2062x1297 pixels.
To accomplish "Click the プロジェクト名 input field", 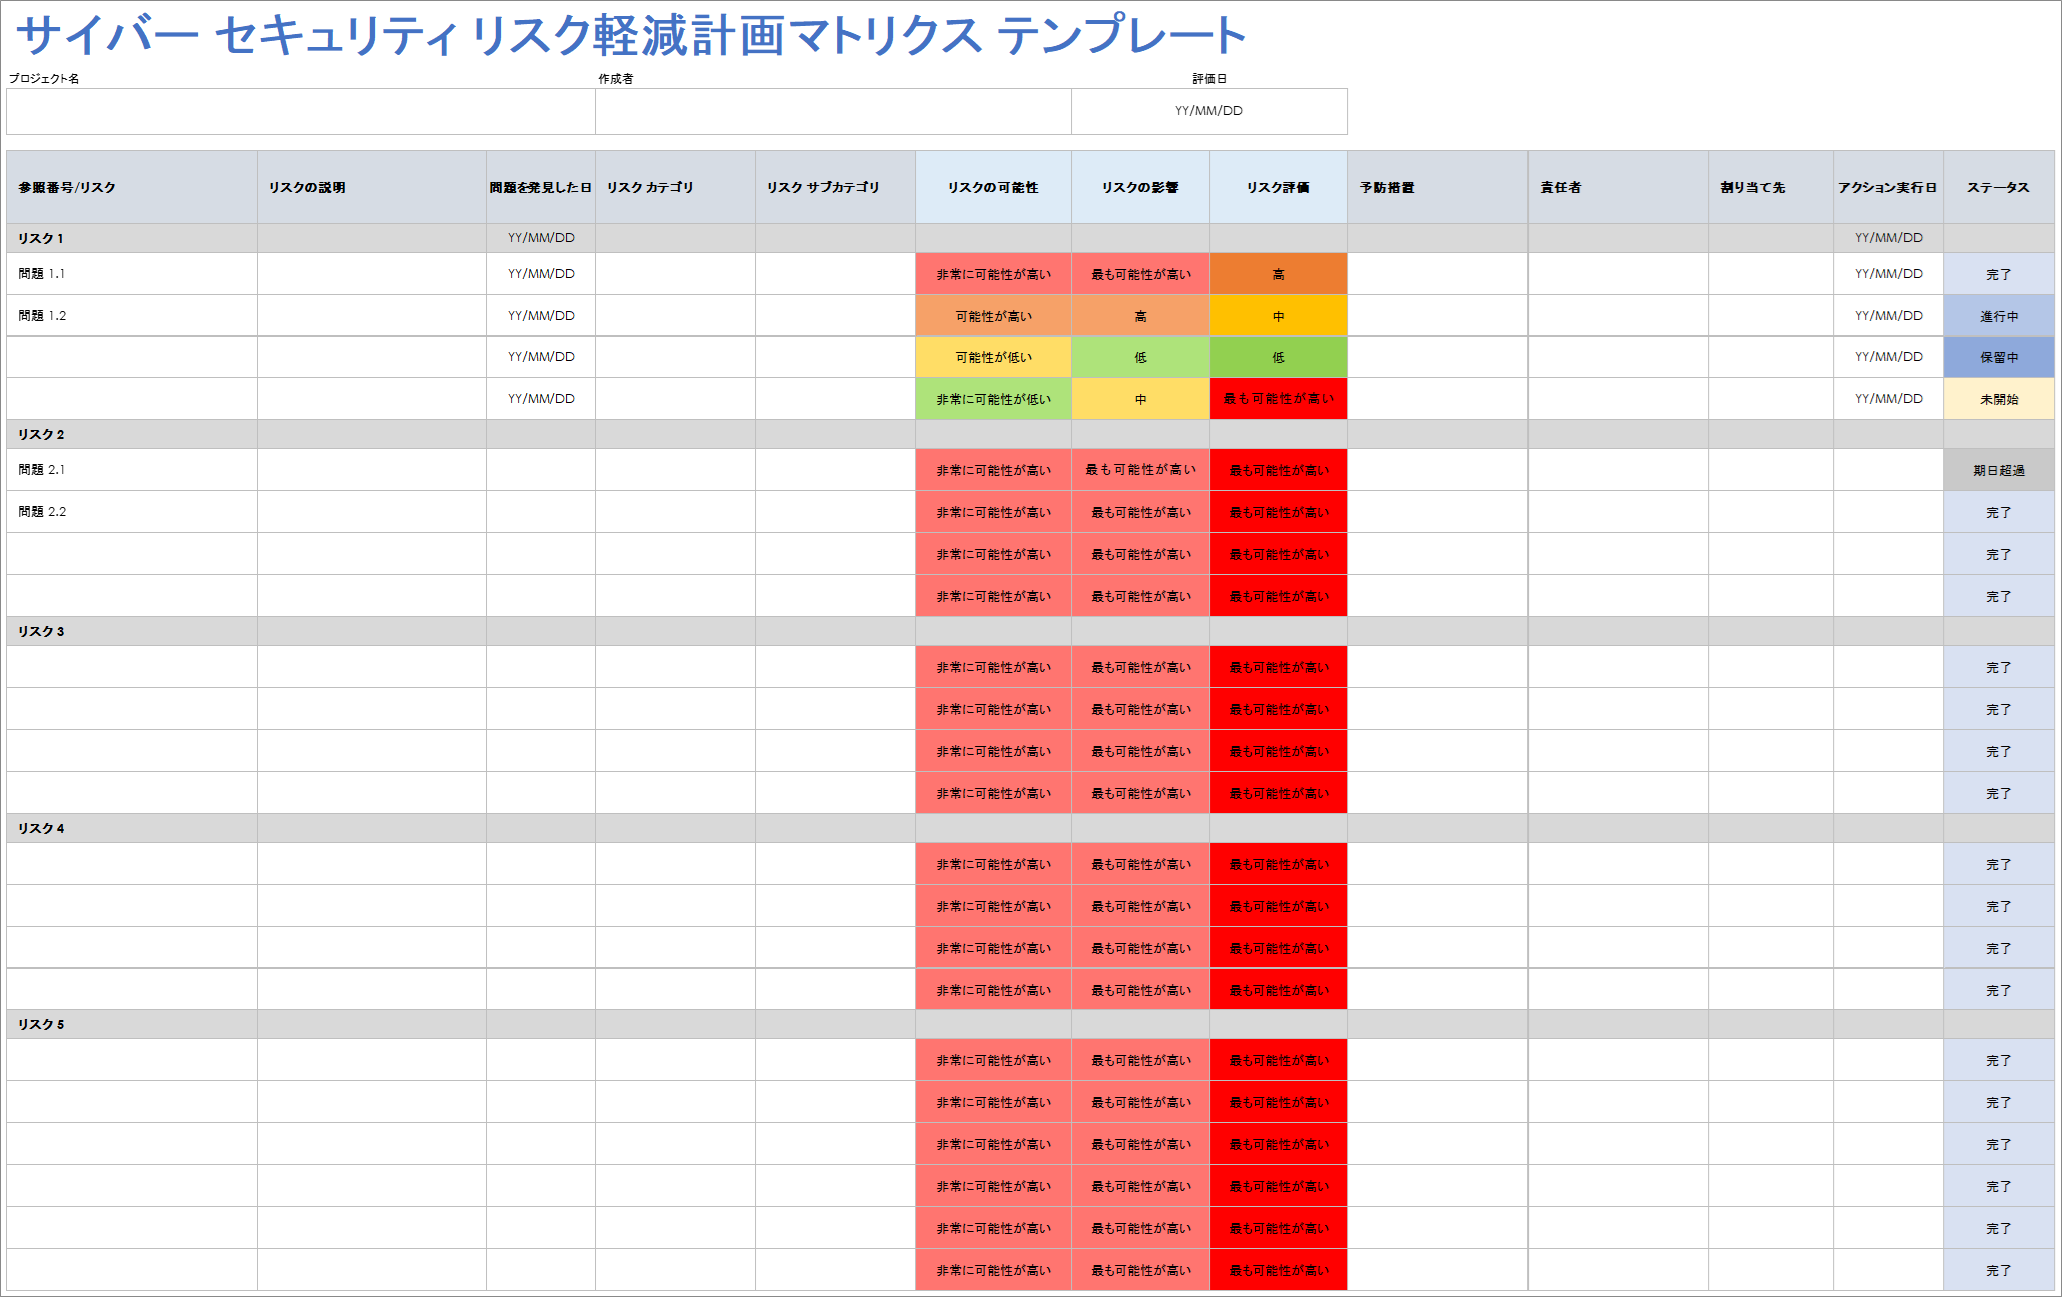I will [301, 111].
